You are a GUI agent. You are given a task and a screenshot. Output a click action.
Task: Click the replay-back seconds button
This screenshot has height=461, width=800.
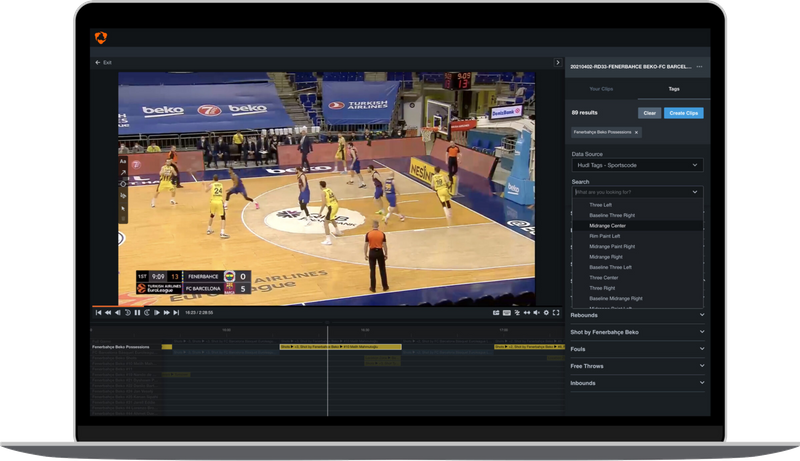128,313
